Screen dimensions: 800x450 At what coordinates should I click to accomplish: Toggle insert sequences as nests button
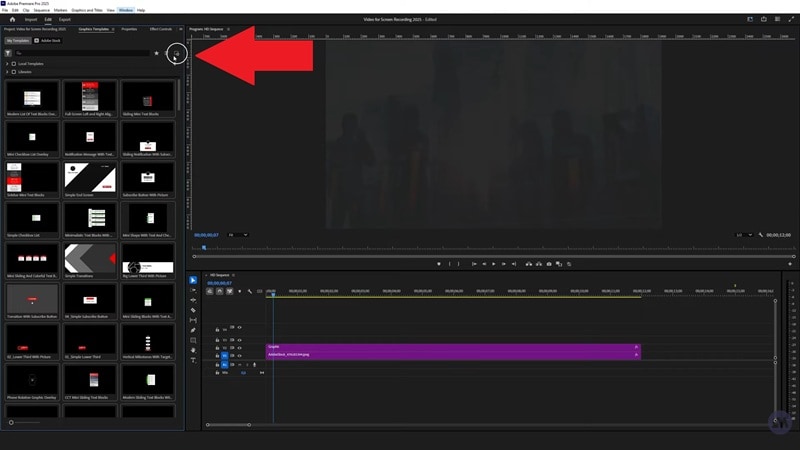click(x=210, y=291)
